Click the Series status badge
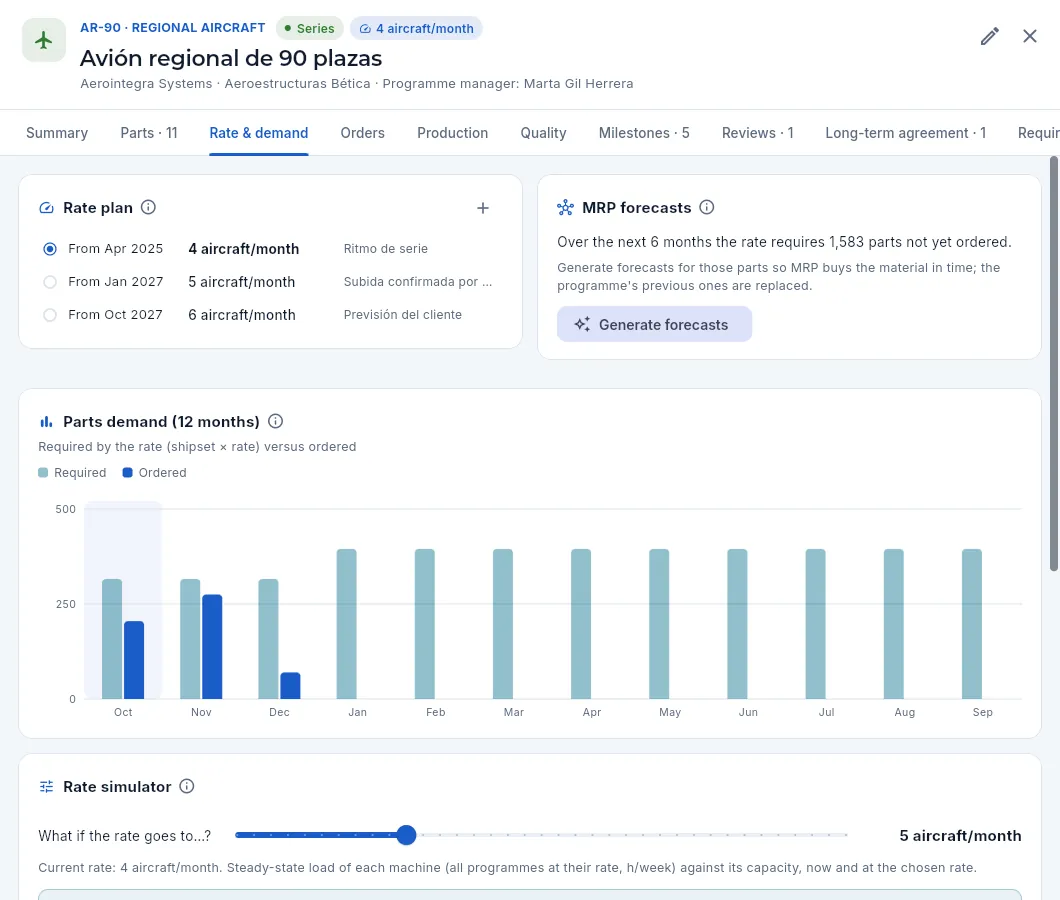This screenshot has width=1060, height=900. coord(310,28)
